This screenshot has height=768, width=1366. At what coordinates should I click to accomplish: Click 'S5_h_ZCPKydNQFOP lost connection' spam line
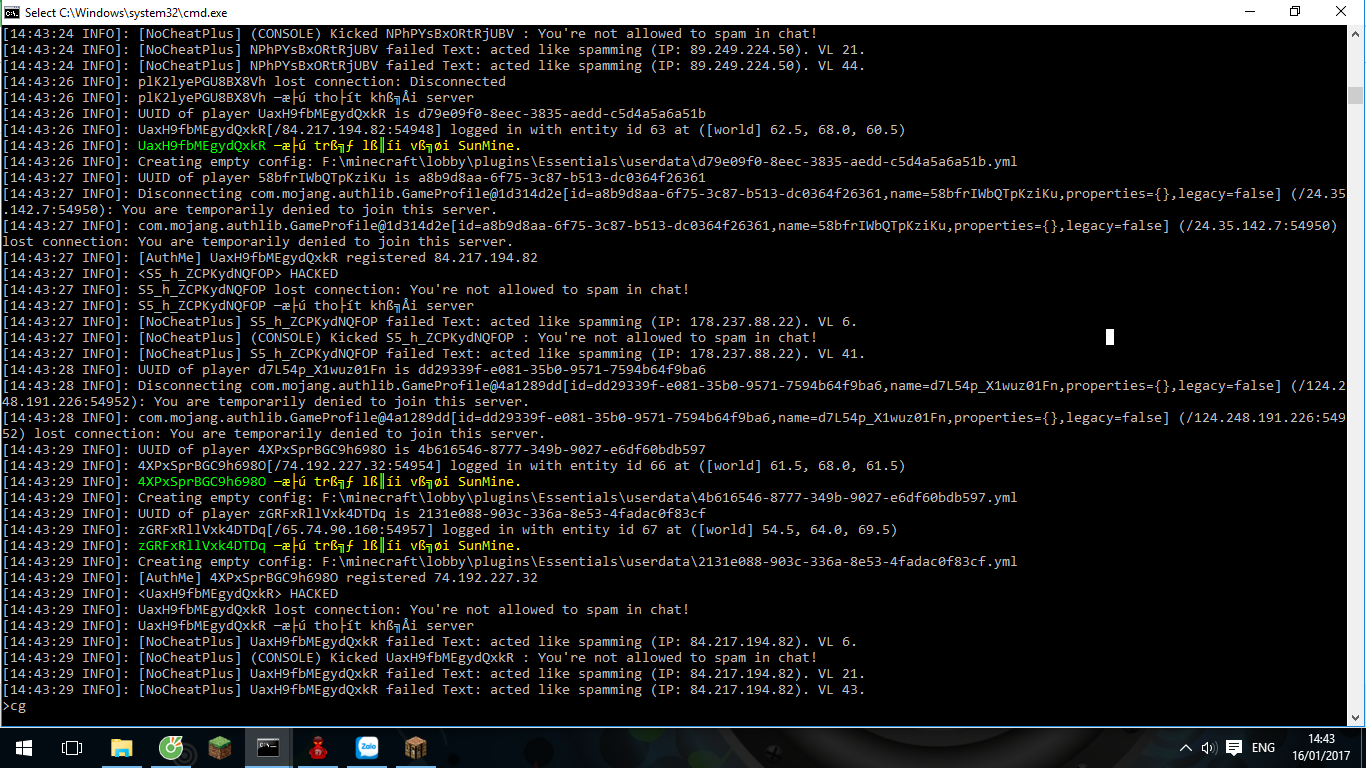tap(346, 290)
